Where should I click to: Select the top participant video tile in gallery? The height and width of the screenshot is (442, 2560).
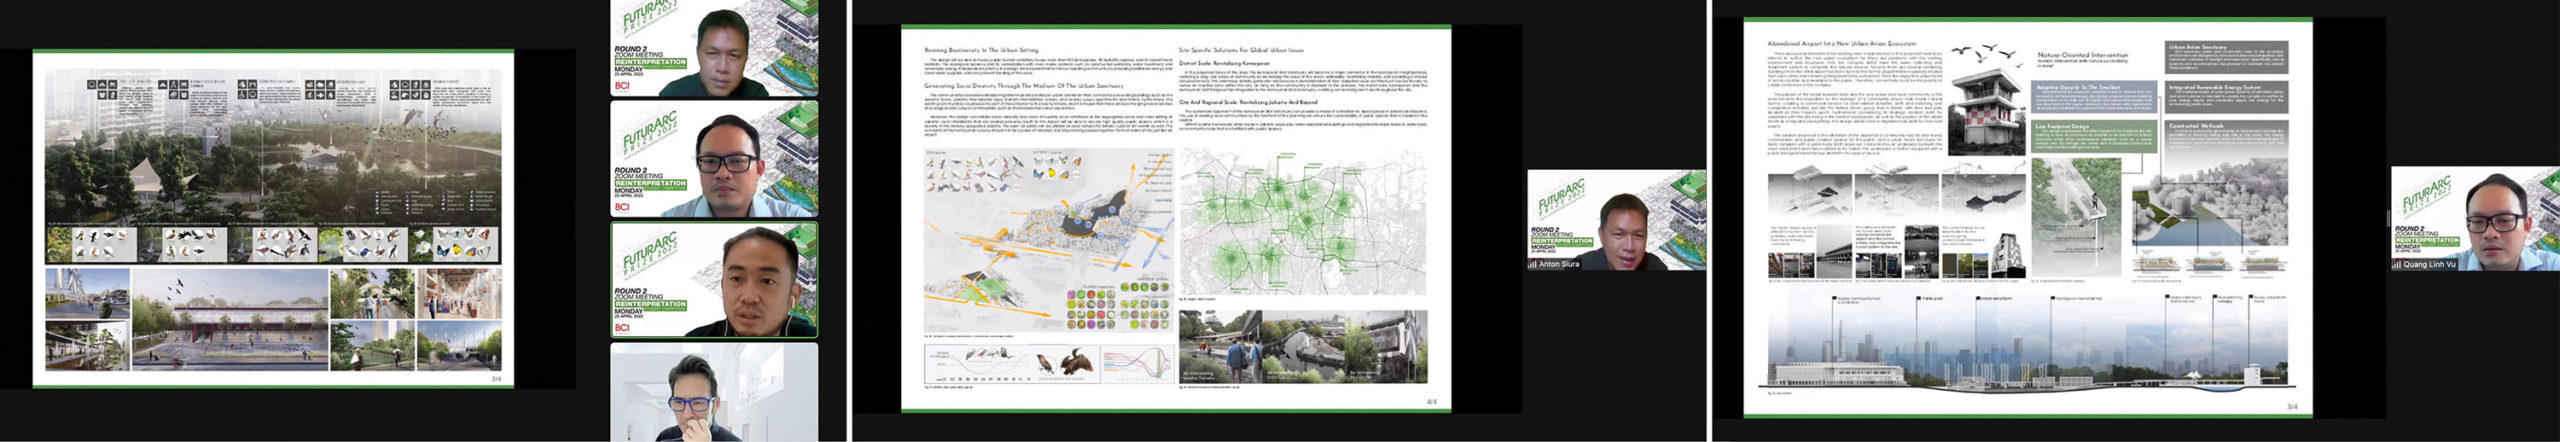point(714,48)
